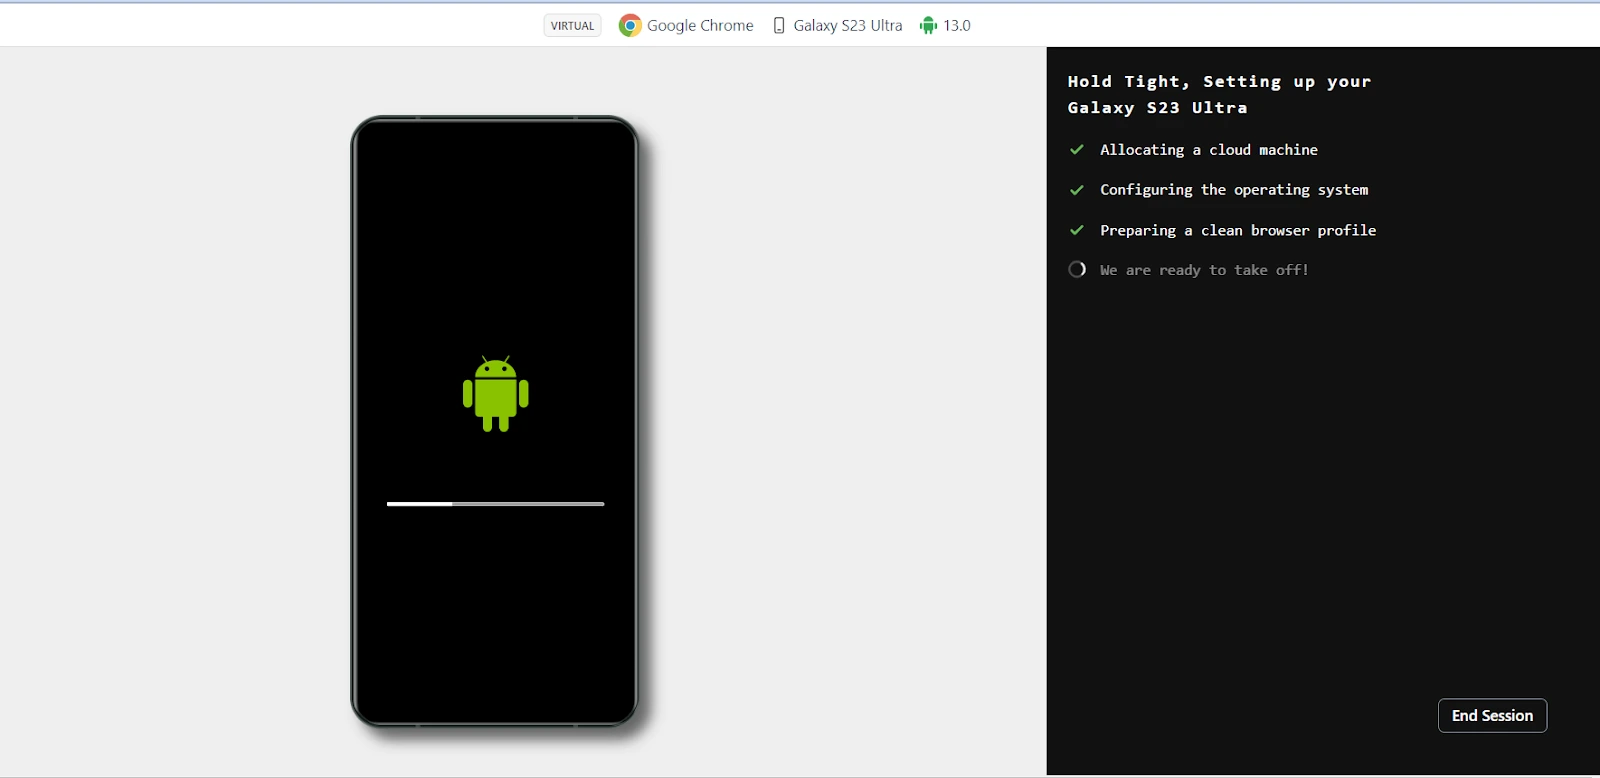Click the 'Configuring the operating system' text

[1234, 190]
